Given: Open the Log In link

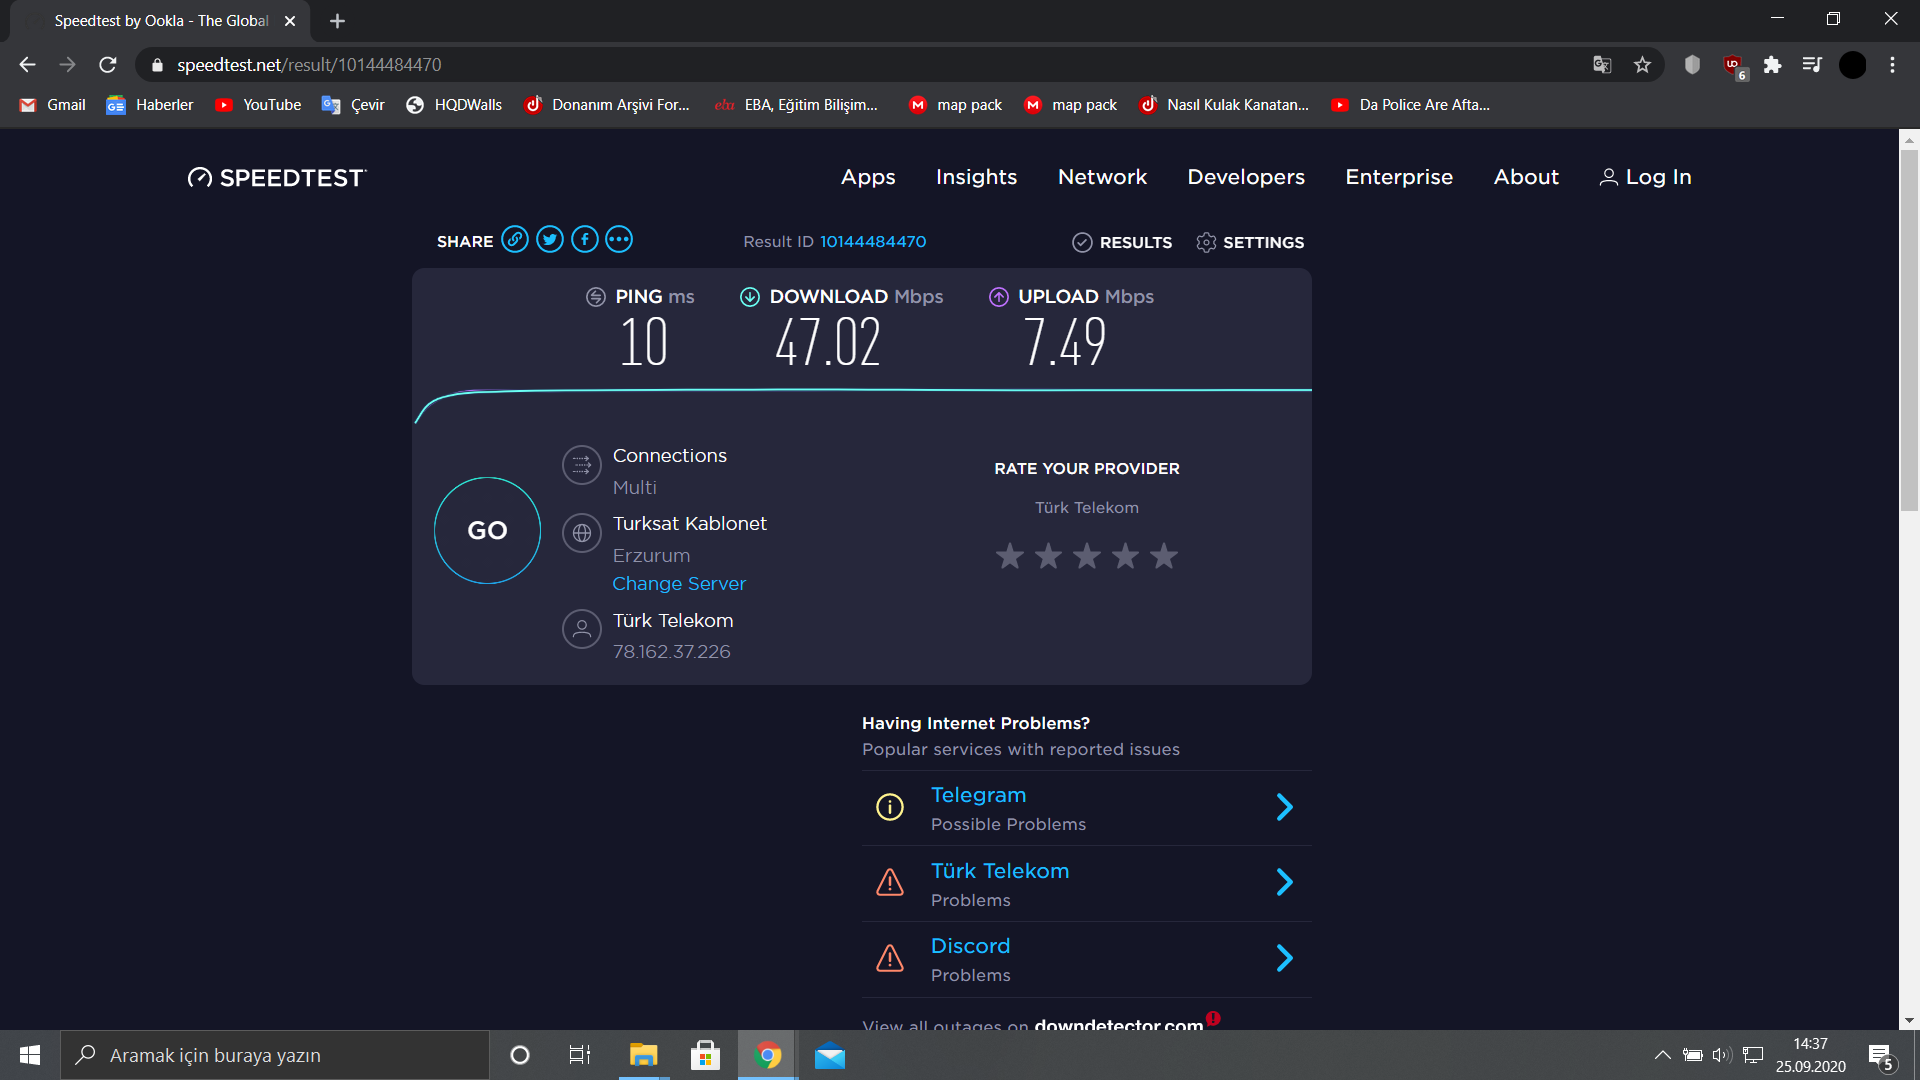Looking at the screenshot, I should [1645, 177].
